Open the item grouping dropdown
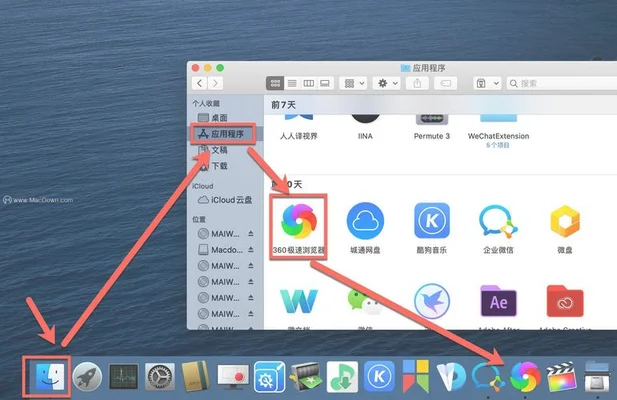 click(354, 83)
